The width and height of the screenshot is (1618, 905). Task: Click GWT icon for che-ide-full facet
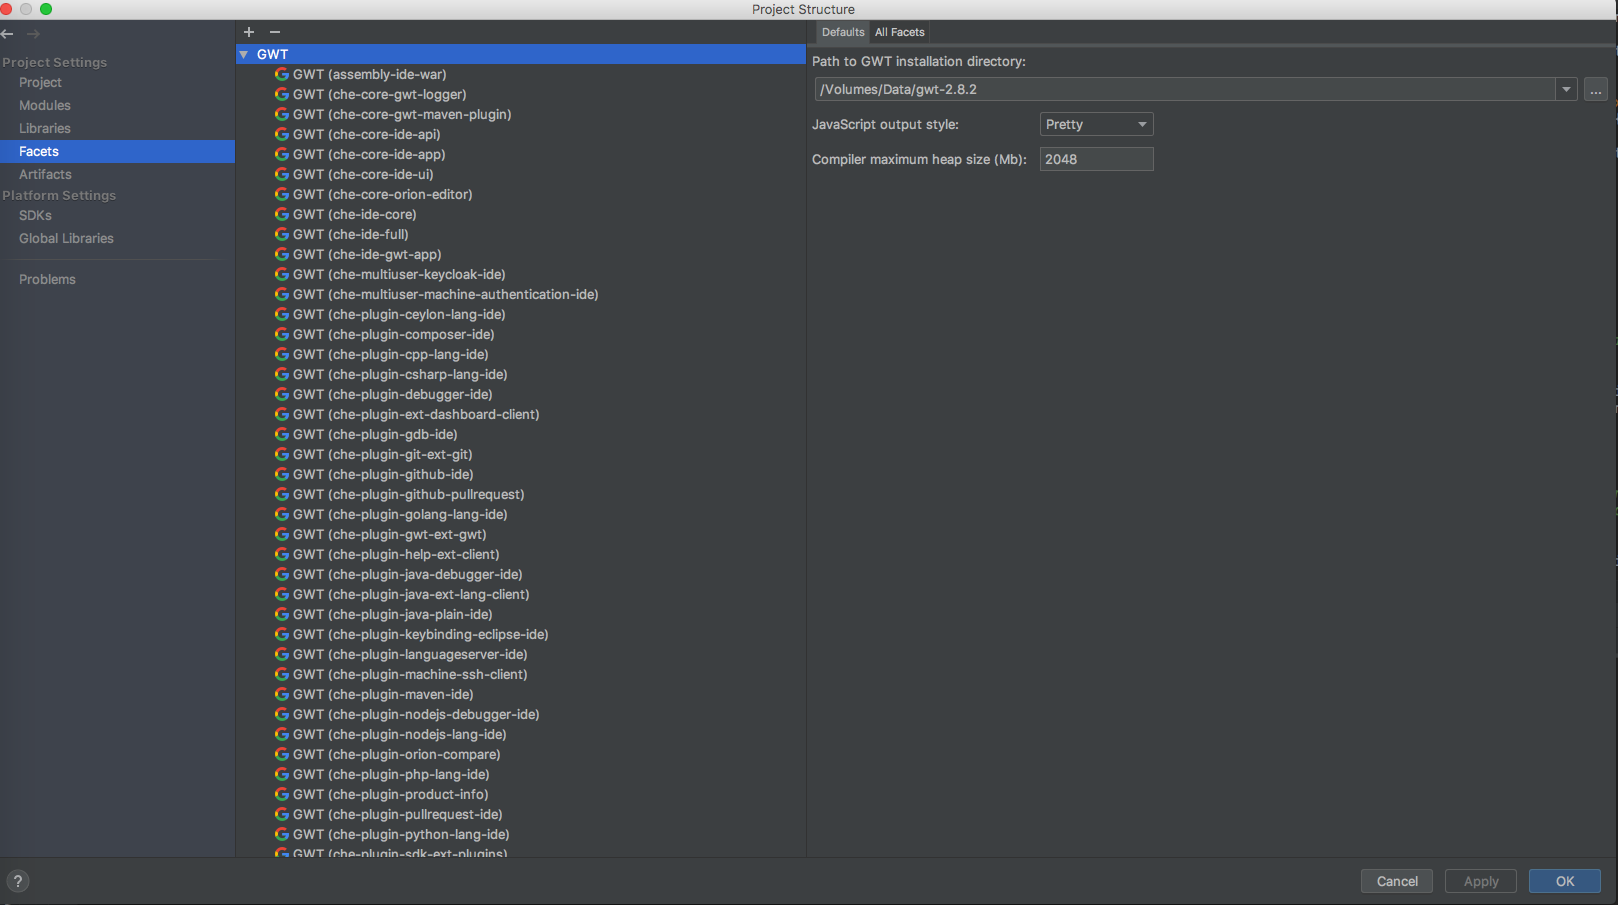coord(282,234)
